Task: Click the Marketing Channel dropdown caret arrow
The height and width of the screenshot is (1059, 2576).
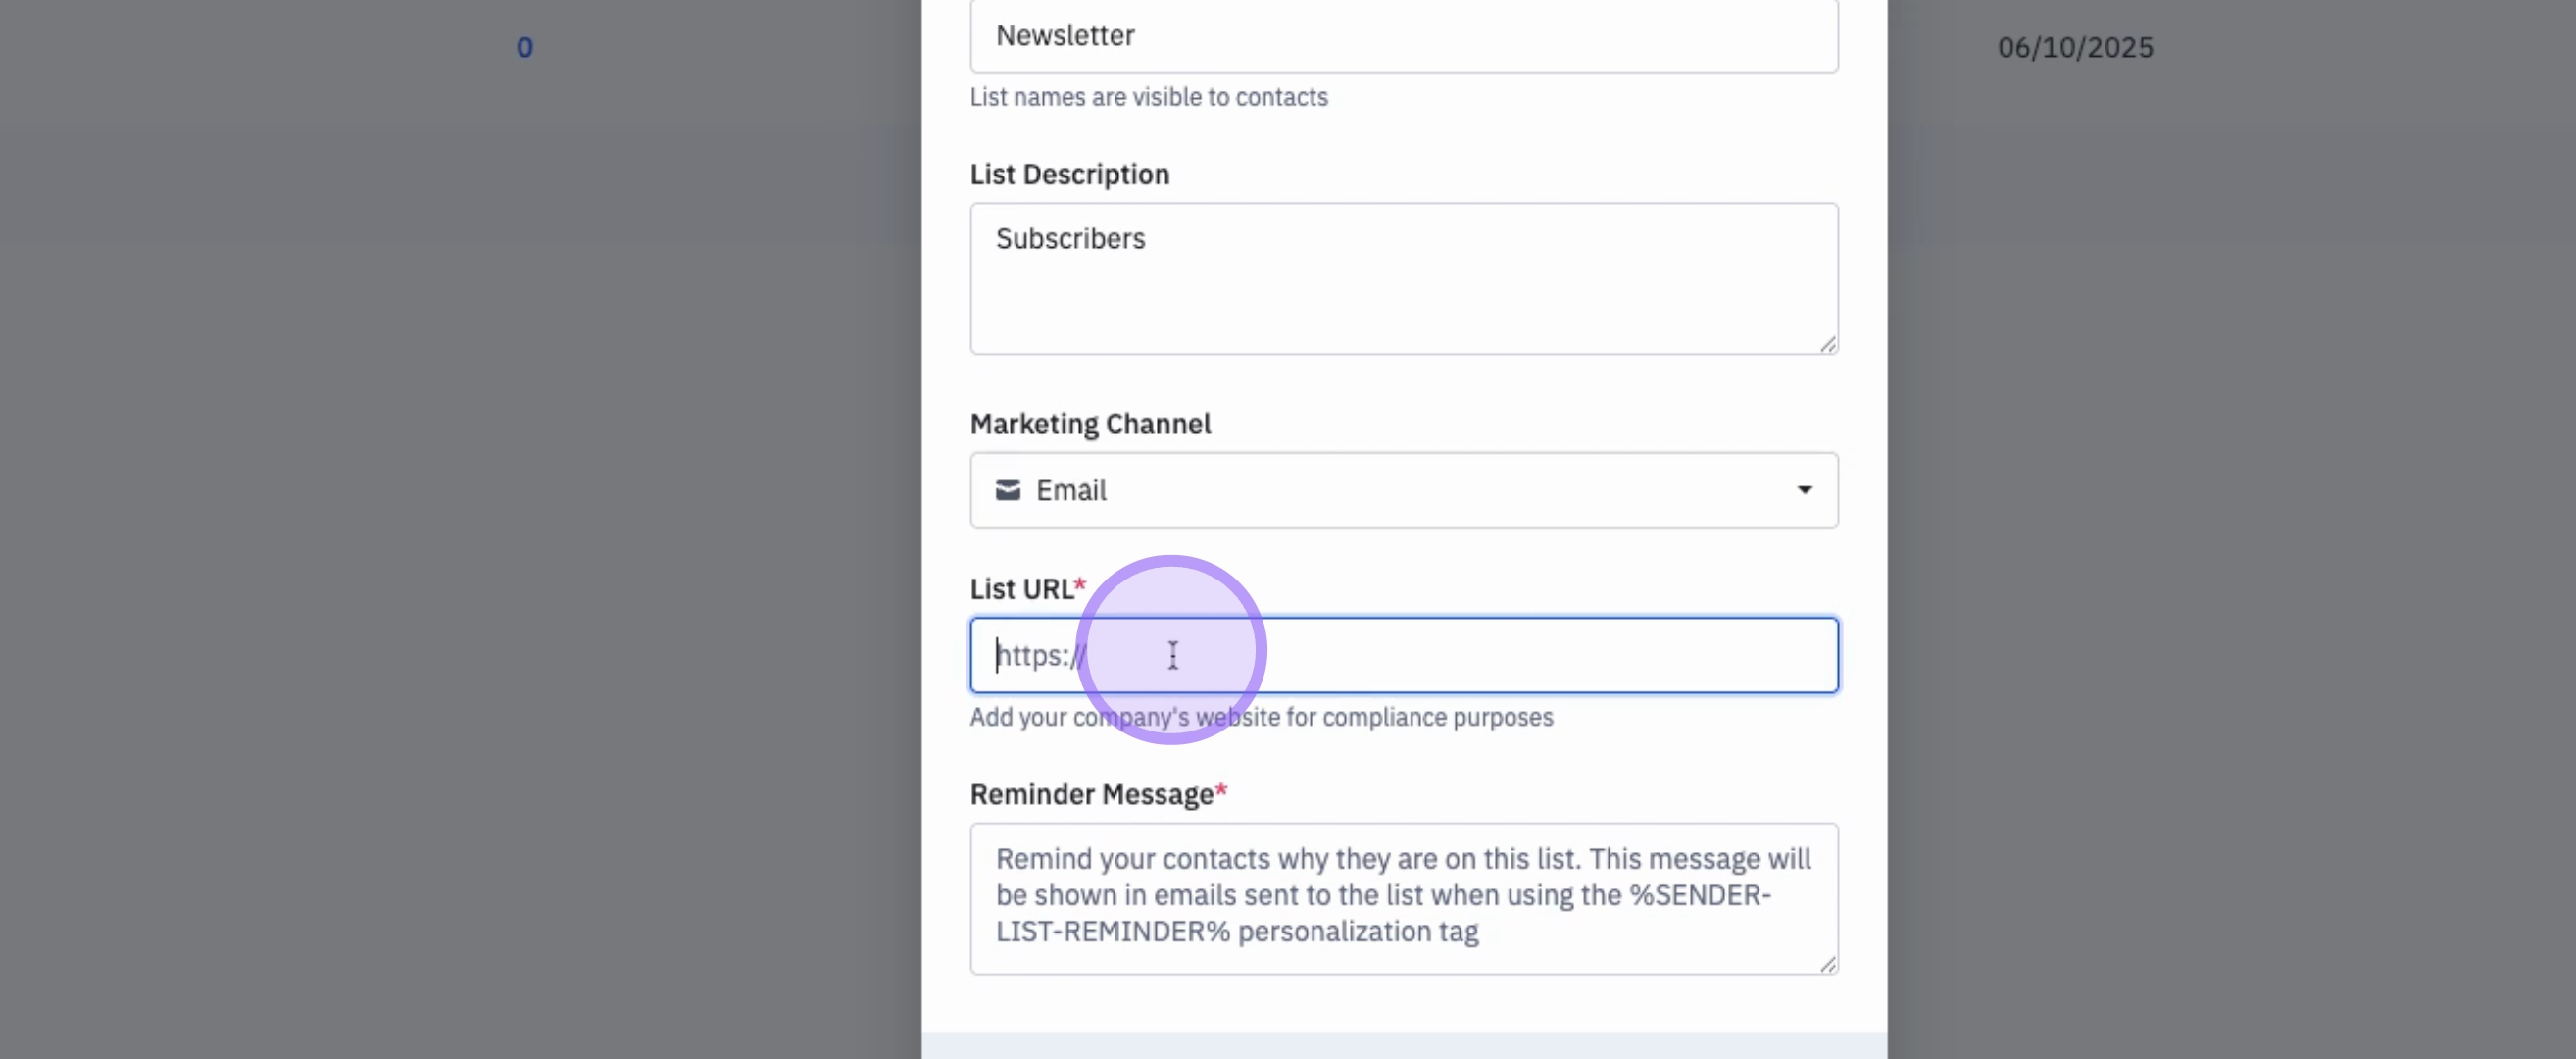Action: click(1804, 490)
